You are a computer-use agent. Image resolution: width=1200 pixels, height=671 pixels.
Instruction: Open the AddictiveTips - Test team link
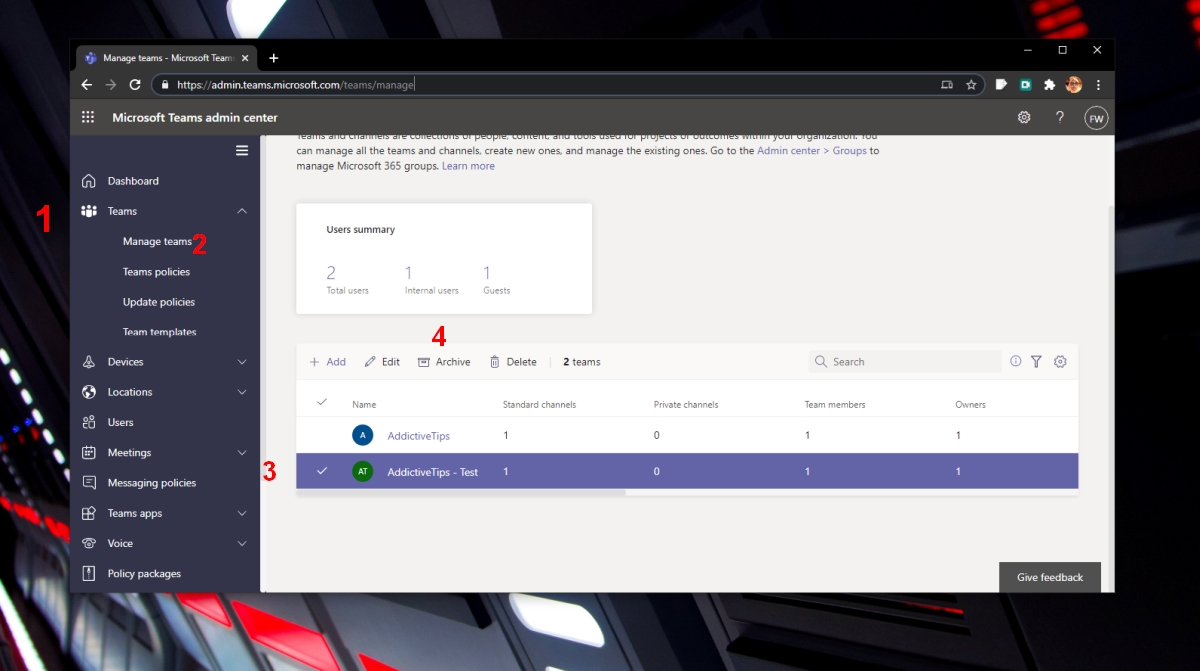click(433, 472)
